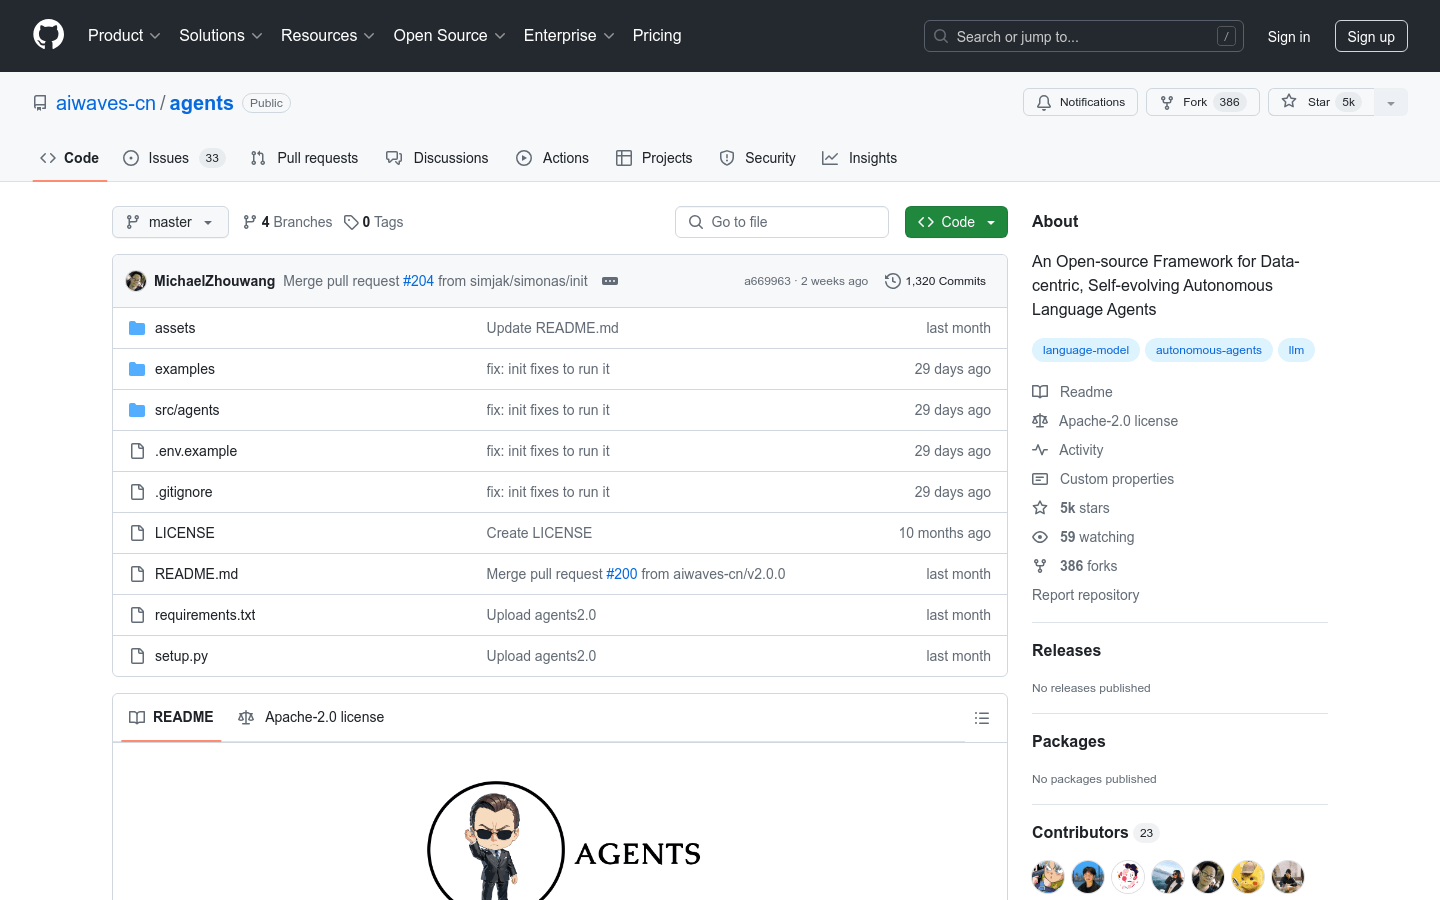Click the bell icon in Notifications
The height and width of the screenshot is (900, 1440).
[x=1044, y=102]
